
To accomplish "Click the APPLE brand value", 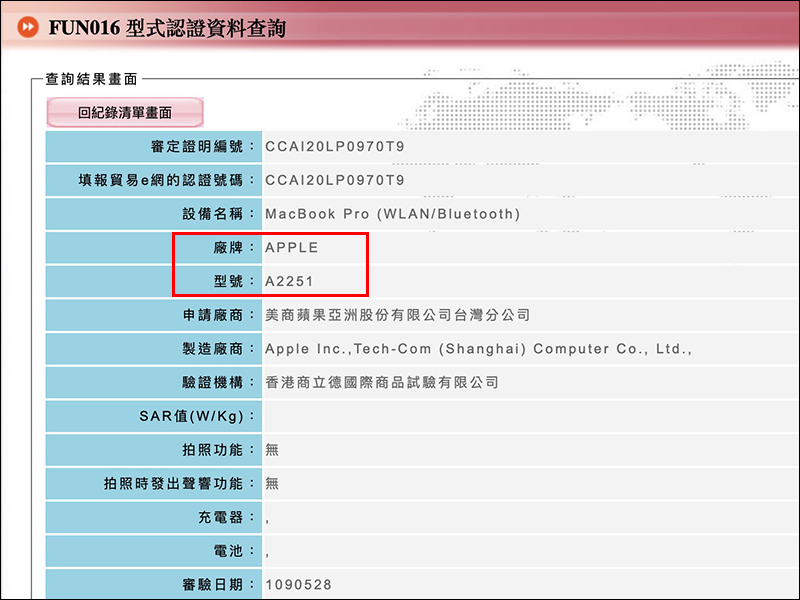I will 291,247.
